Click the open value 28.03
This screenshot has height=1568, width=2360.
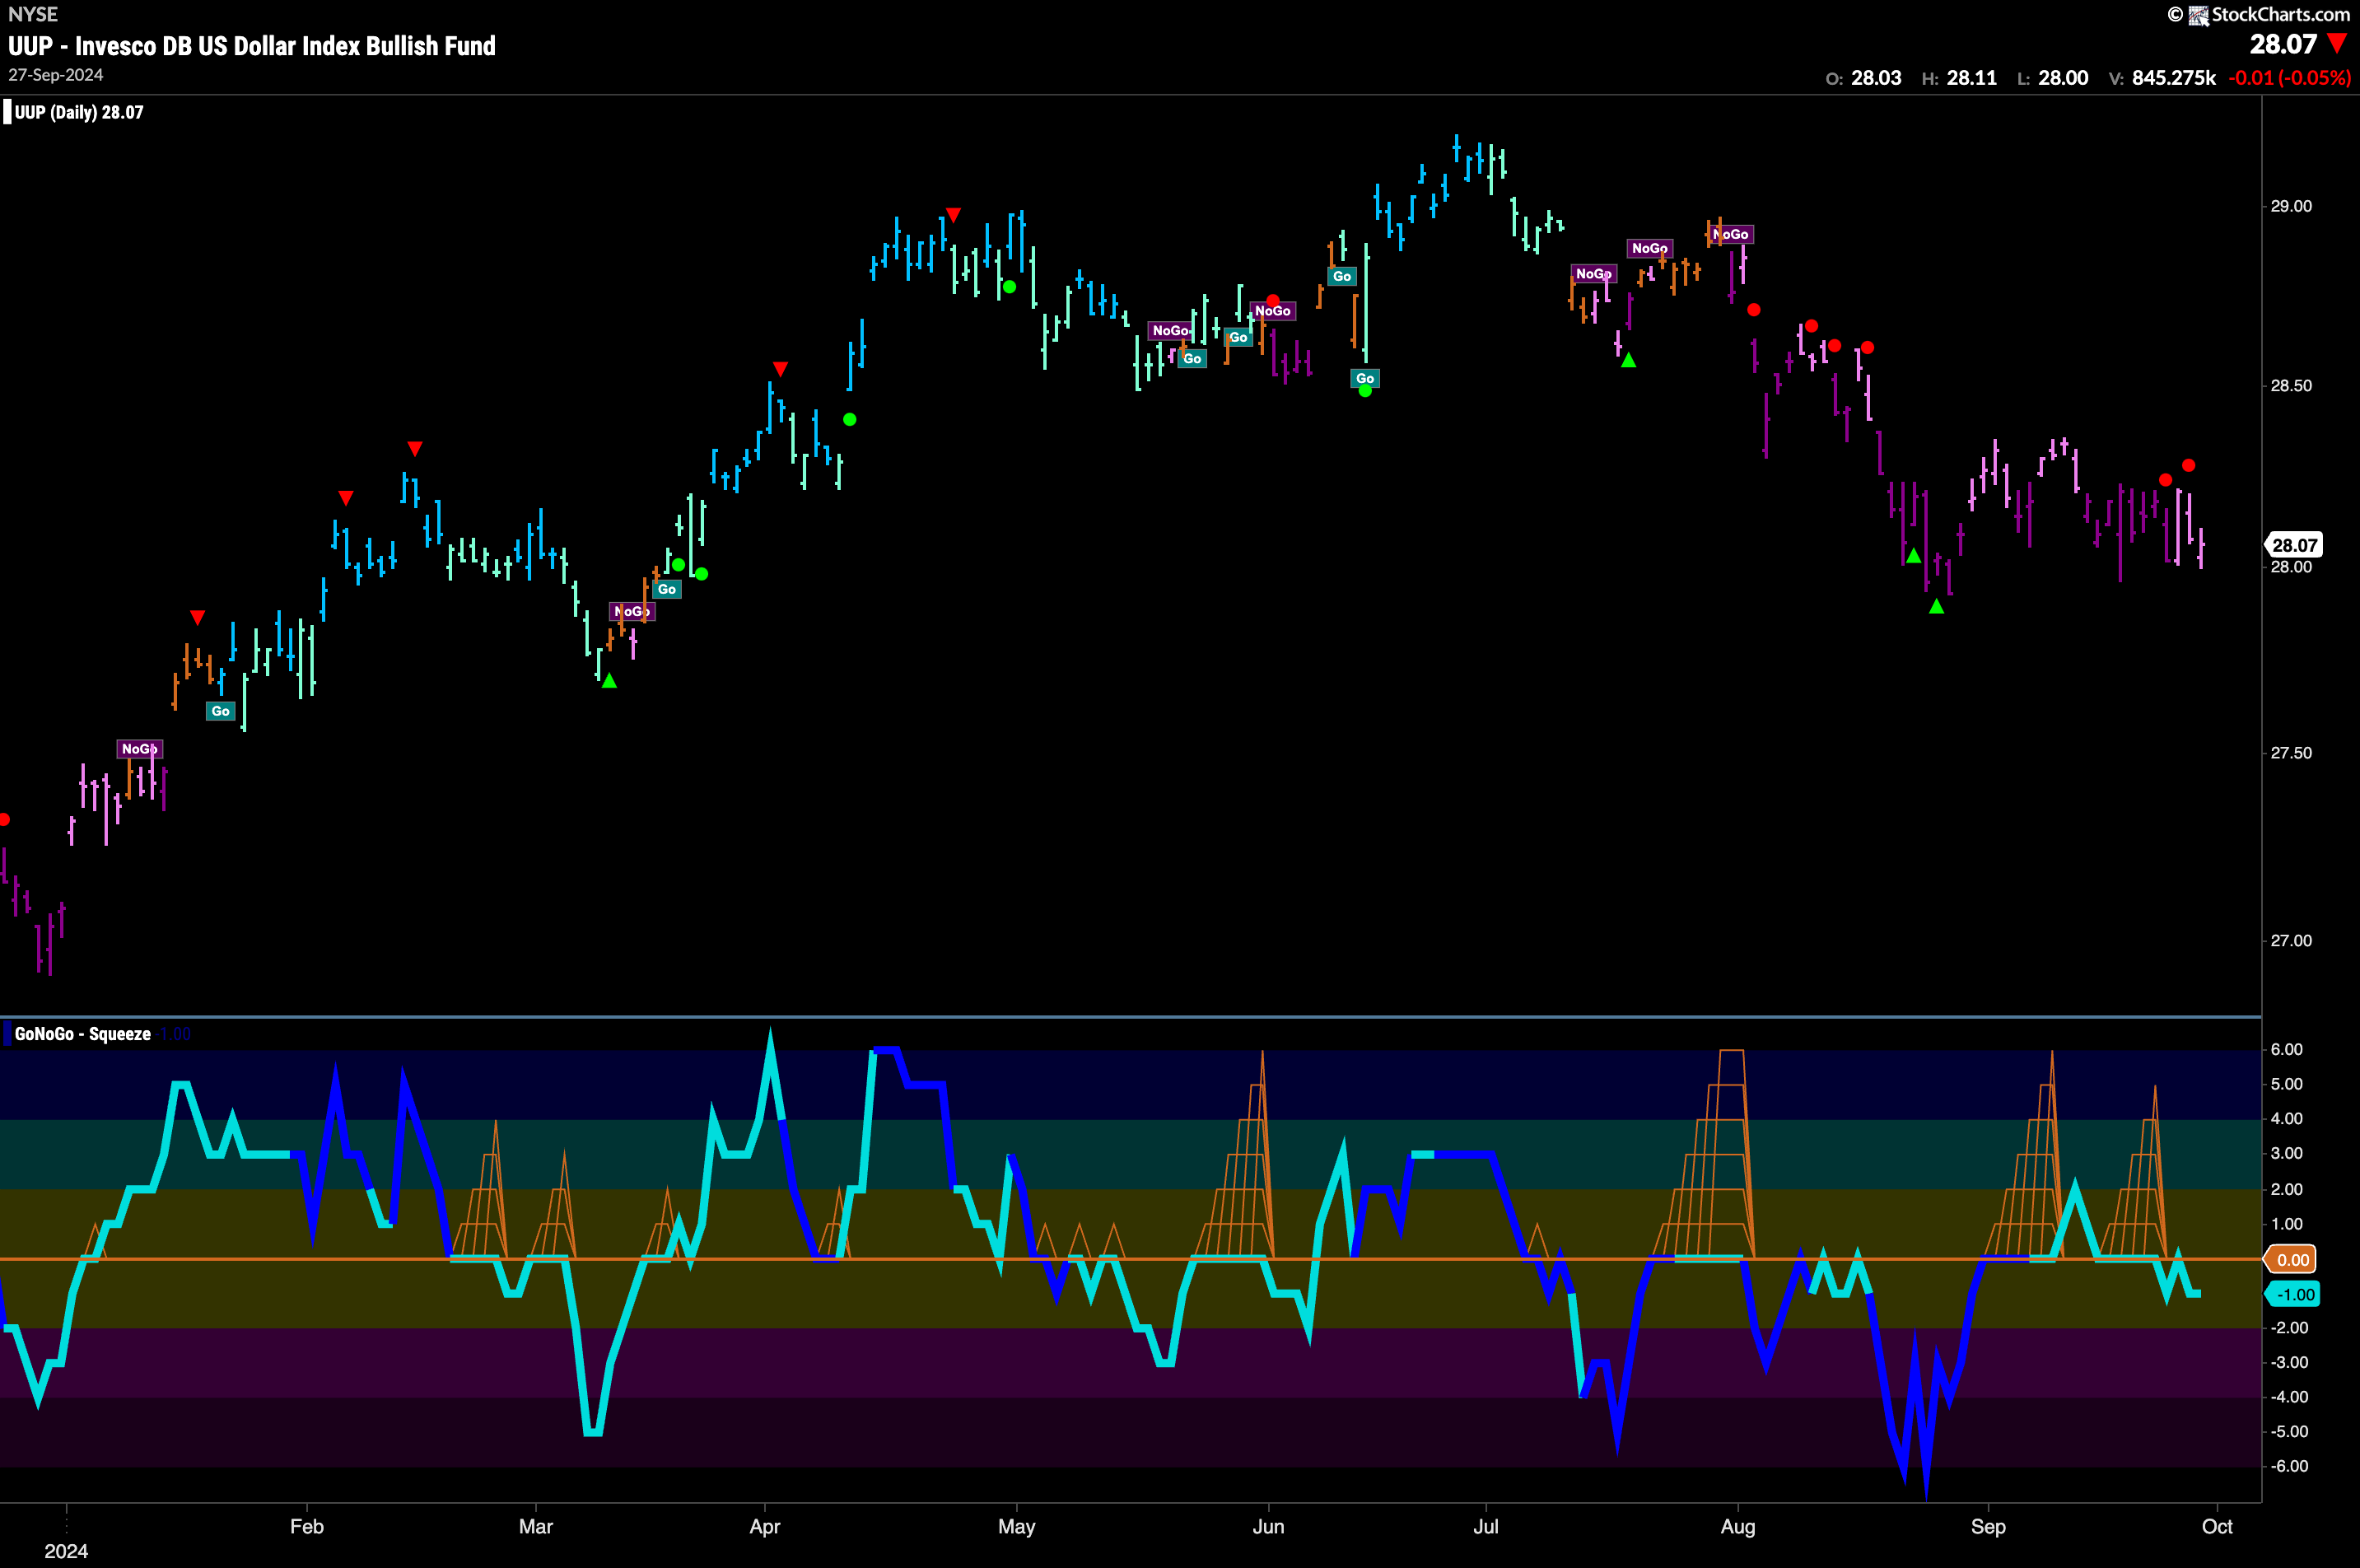1876,78
